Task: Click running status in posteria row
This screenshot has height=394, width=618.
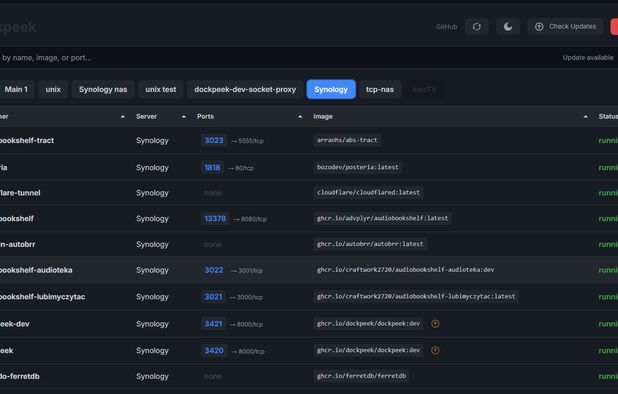Action: coord(608,167)
